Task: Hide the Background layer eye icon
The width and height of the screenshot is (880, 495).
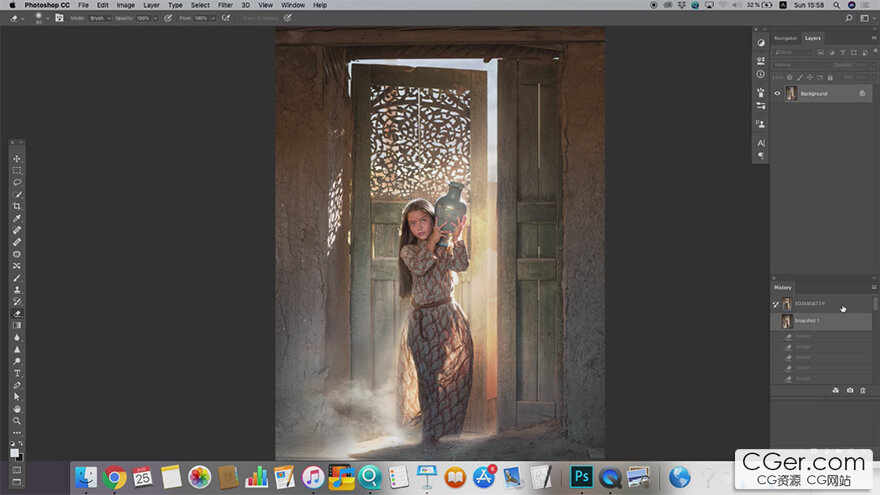Action: [x=777, y=94]
